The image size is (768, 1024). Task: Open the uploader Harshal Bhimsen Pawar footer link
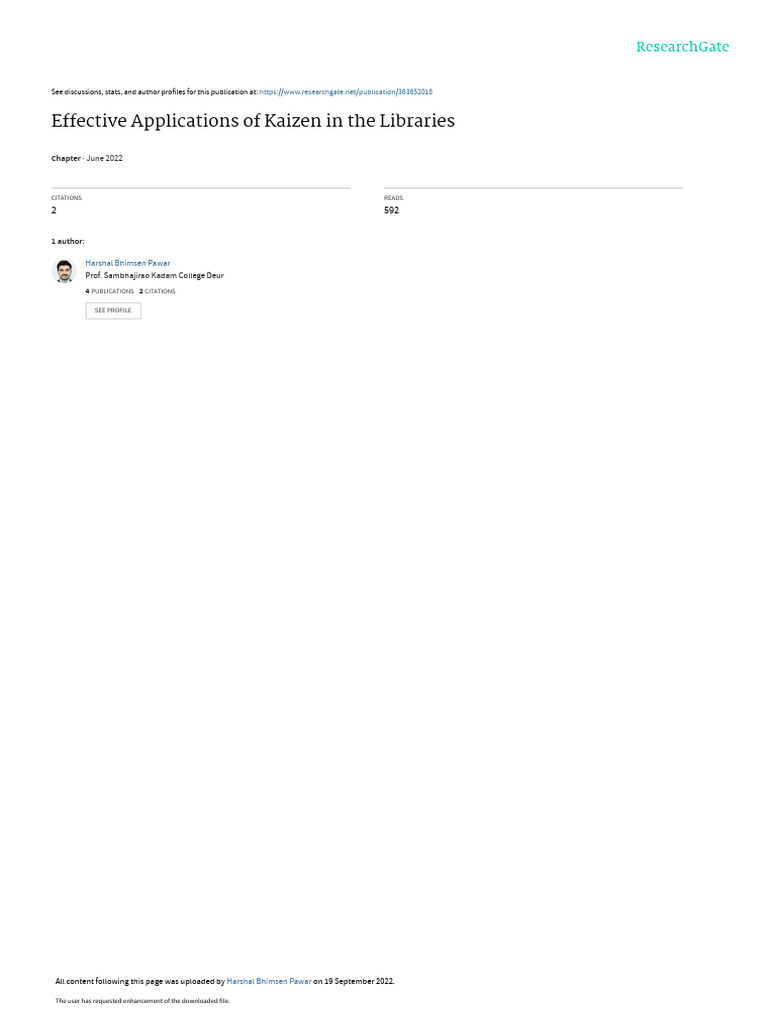click(x=268, y=981)
